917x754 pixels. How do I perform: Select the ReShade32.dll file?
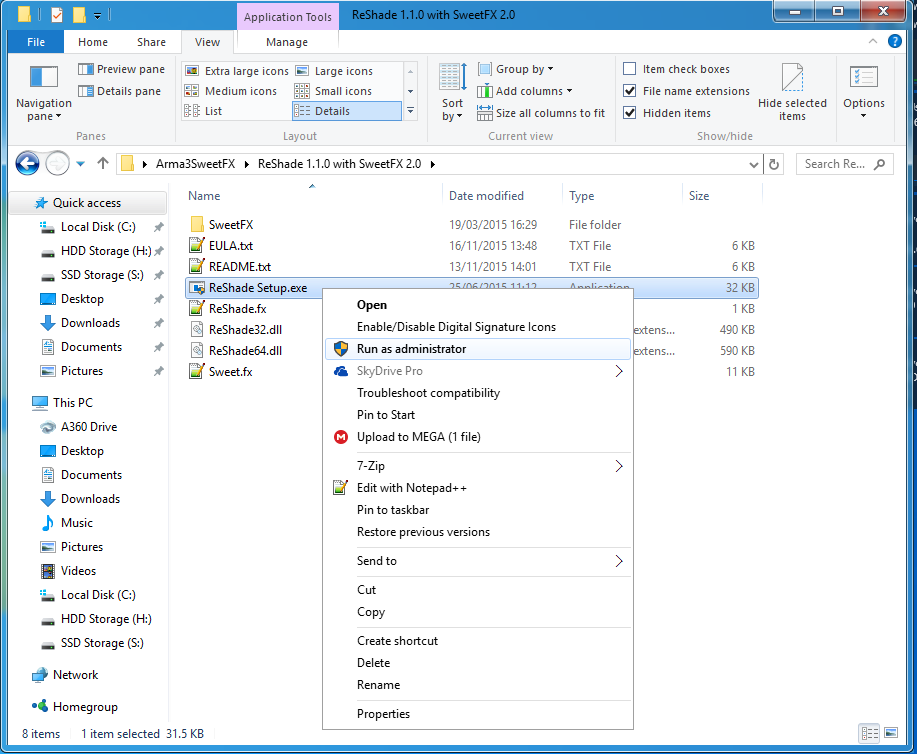coord(245,329)
